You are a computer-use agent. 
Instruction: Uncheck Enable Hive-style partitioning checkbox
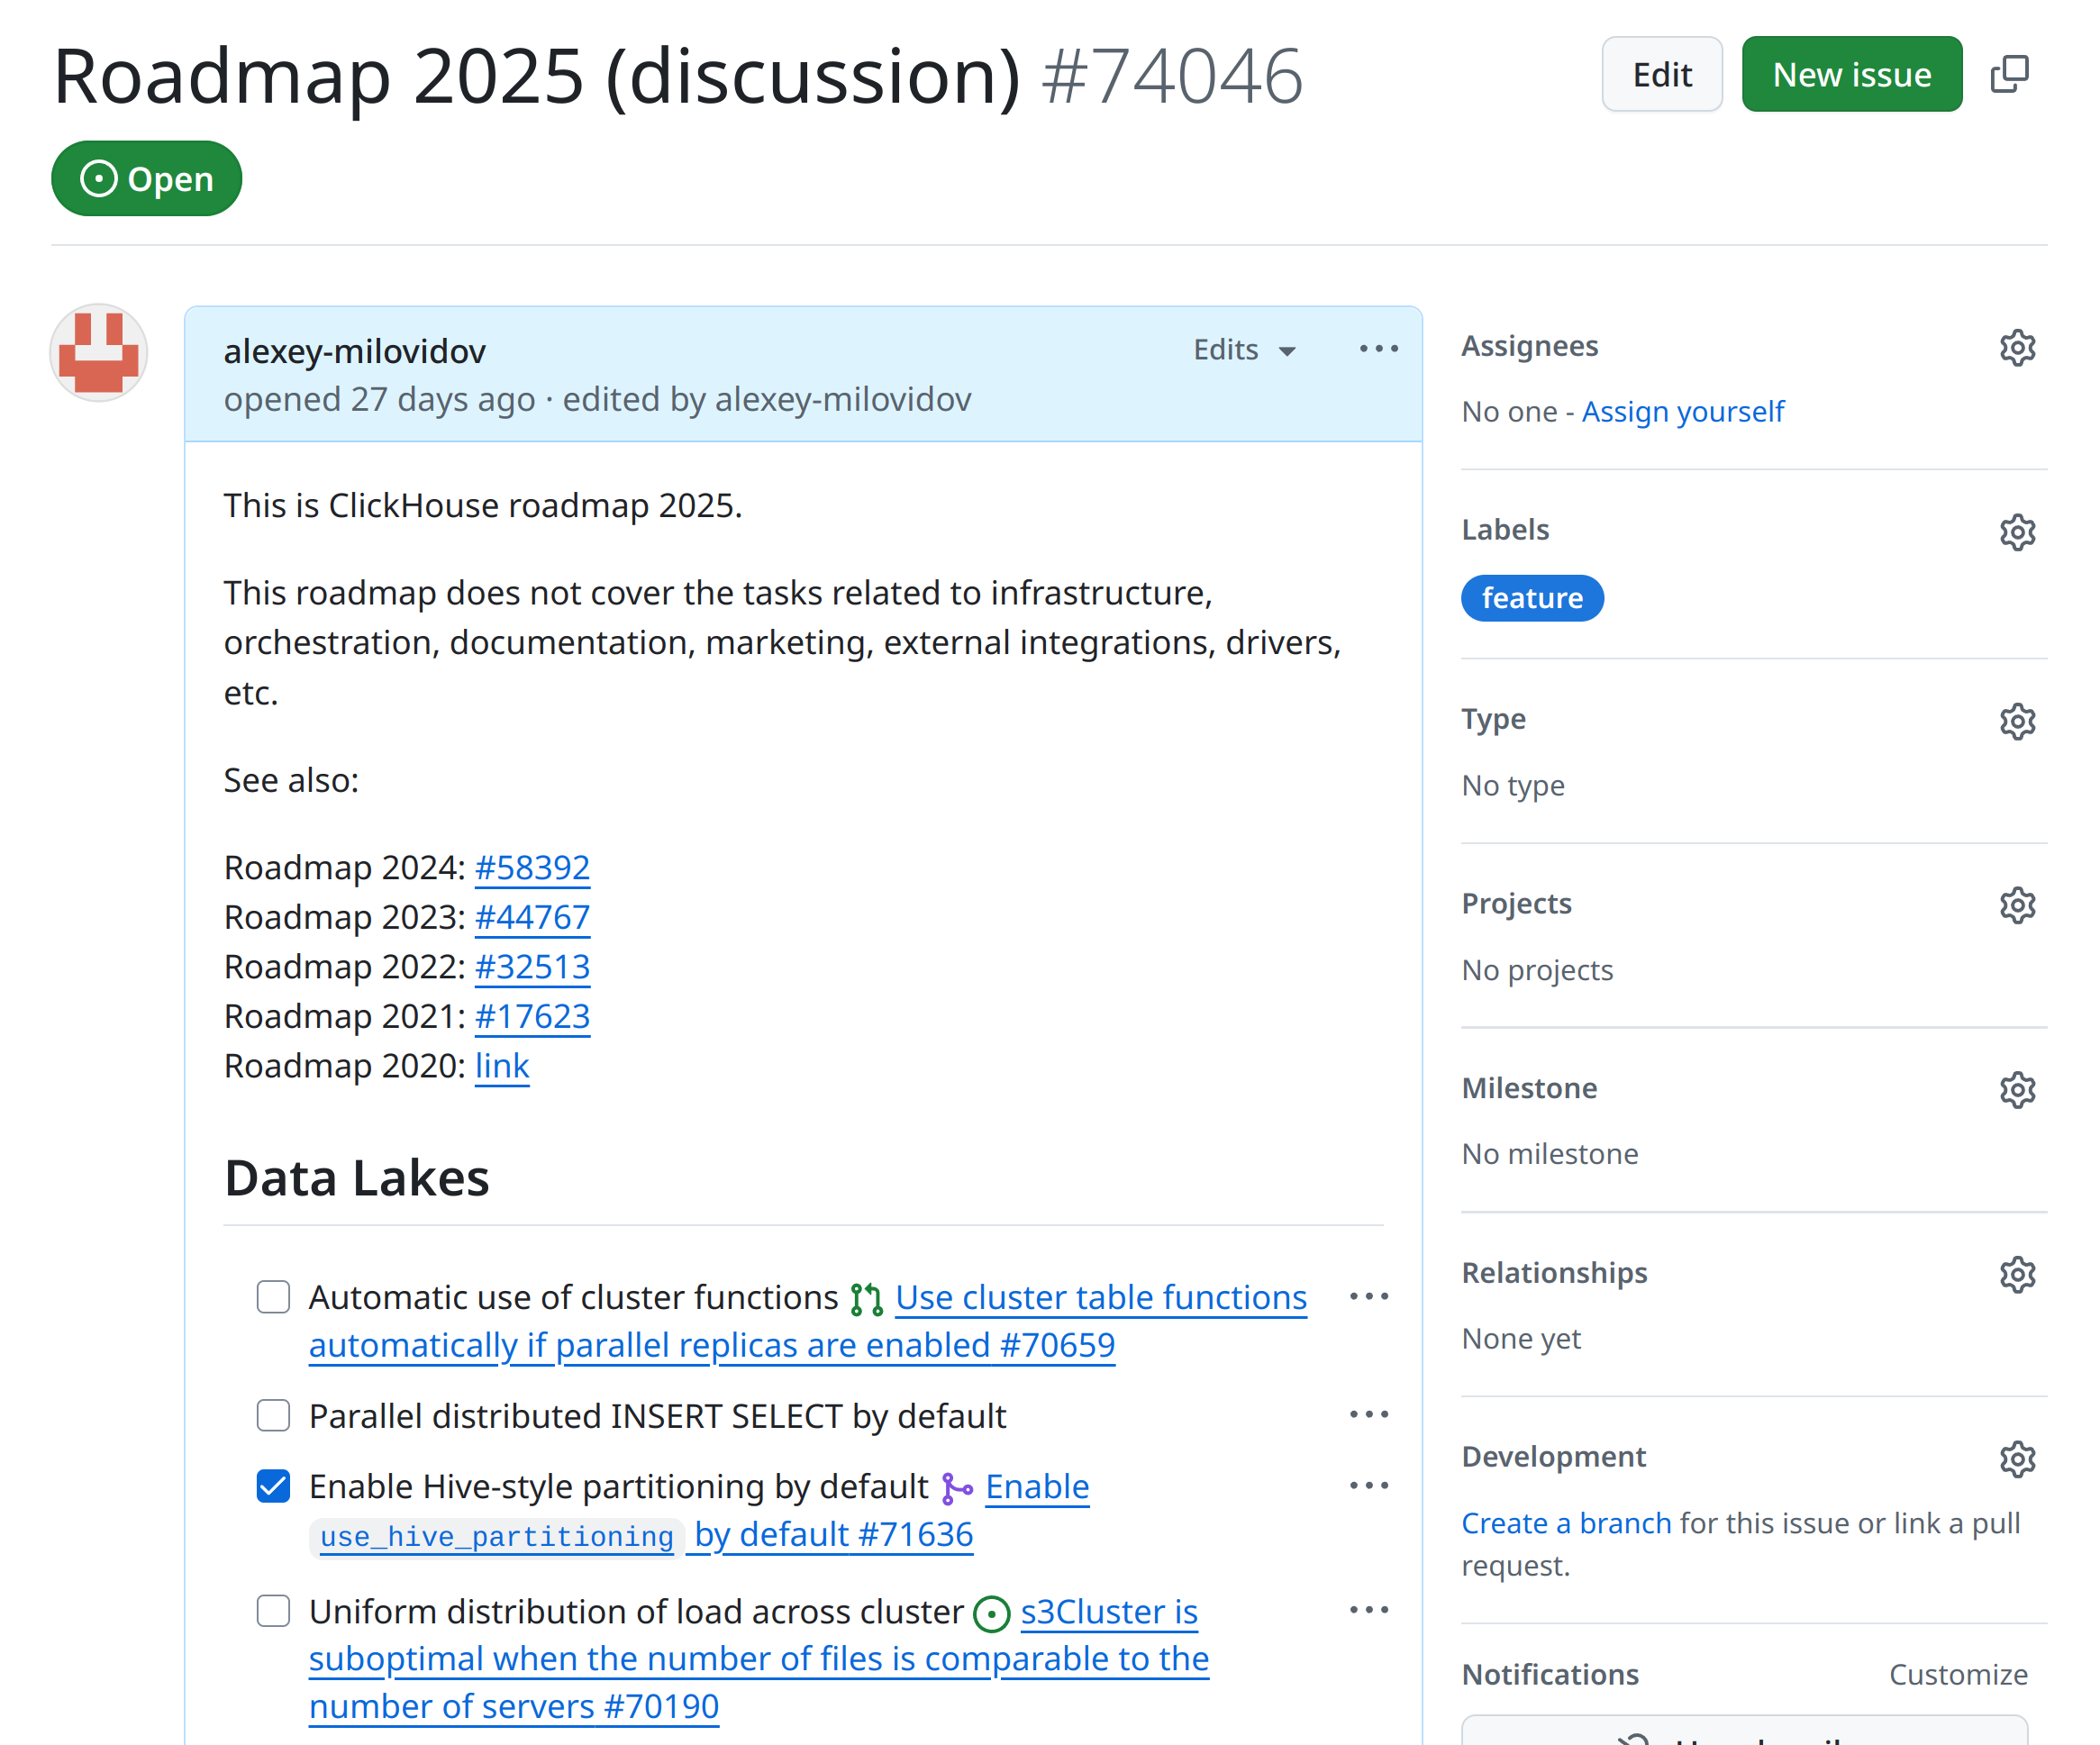point(273,1486)
